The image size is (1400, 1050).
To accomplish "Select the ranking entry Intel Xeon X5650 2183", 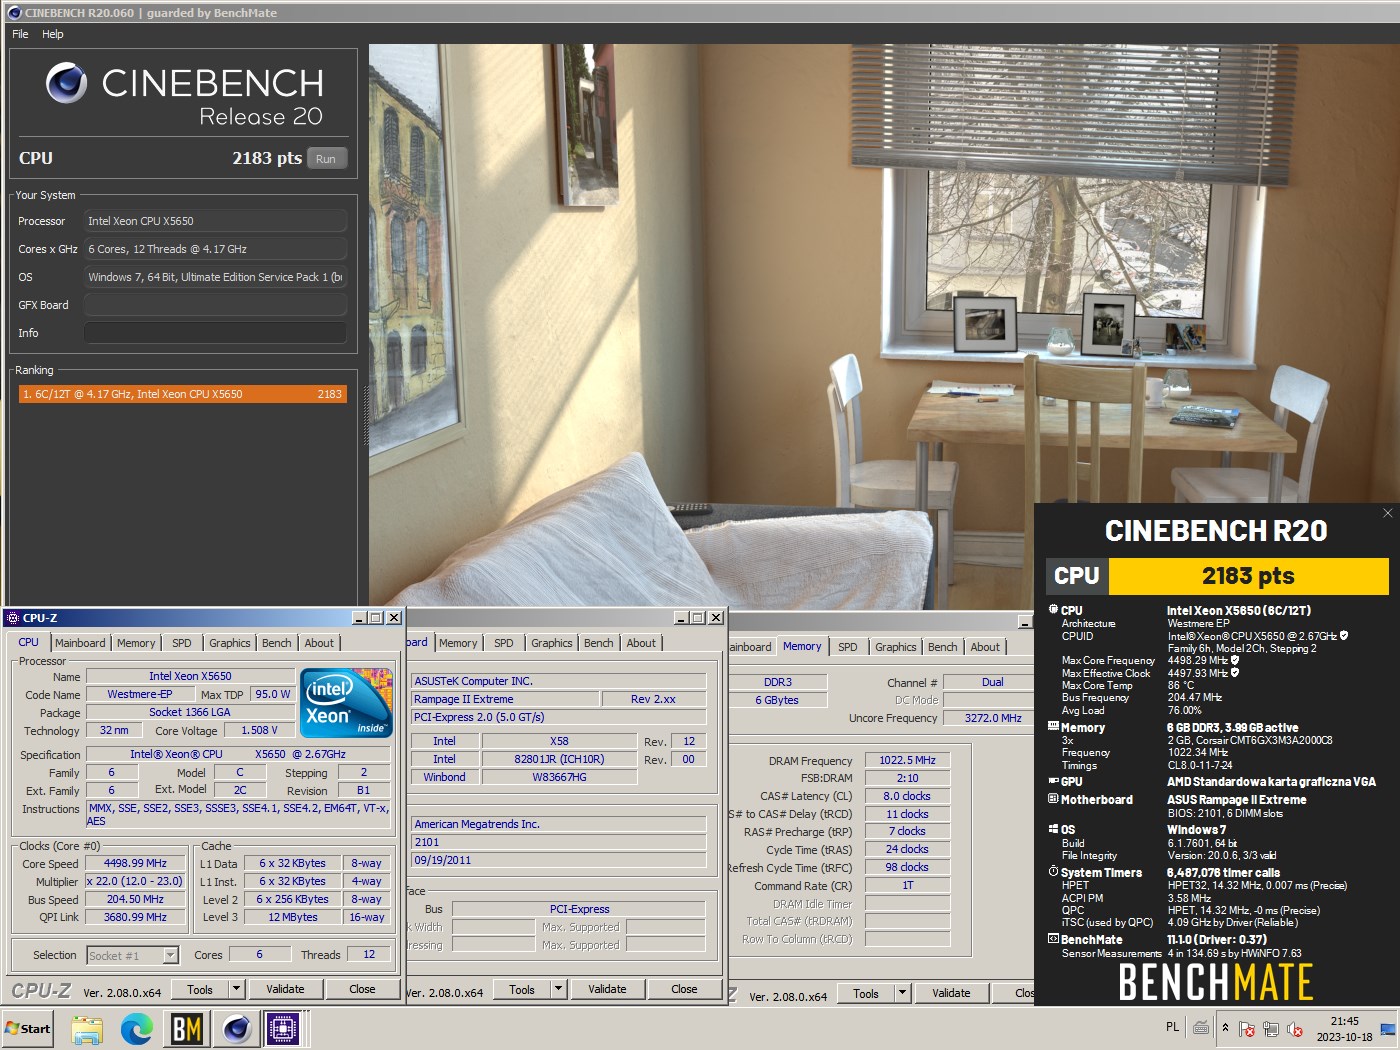I will (x=182, y=394).
